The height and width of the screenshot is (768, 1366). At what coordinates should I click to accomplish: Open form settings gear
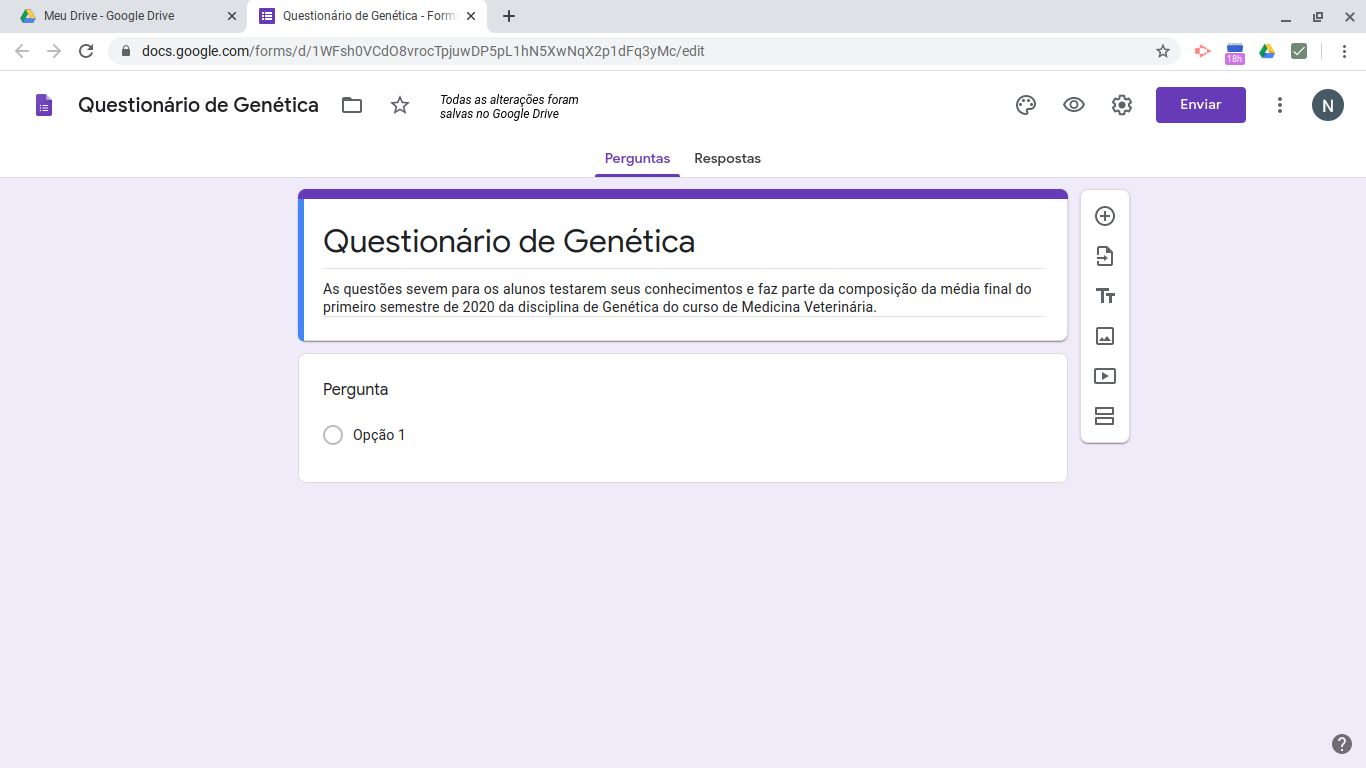click(x=1122, y=105)
